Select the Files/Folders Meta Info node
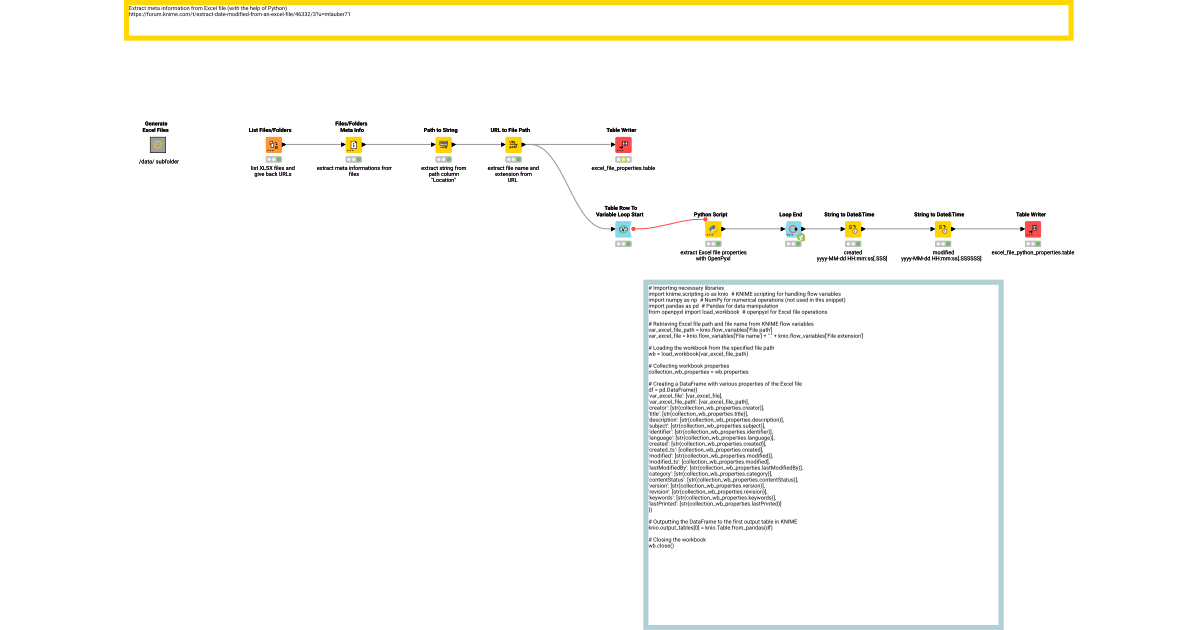 (352, 143)
